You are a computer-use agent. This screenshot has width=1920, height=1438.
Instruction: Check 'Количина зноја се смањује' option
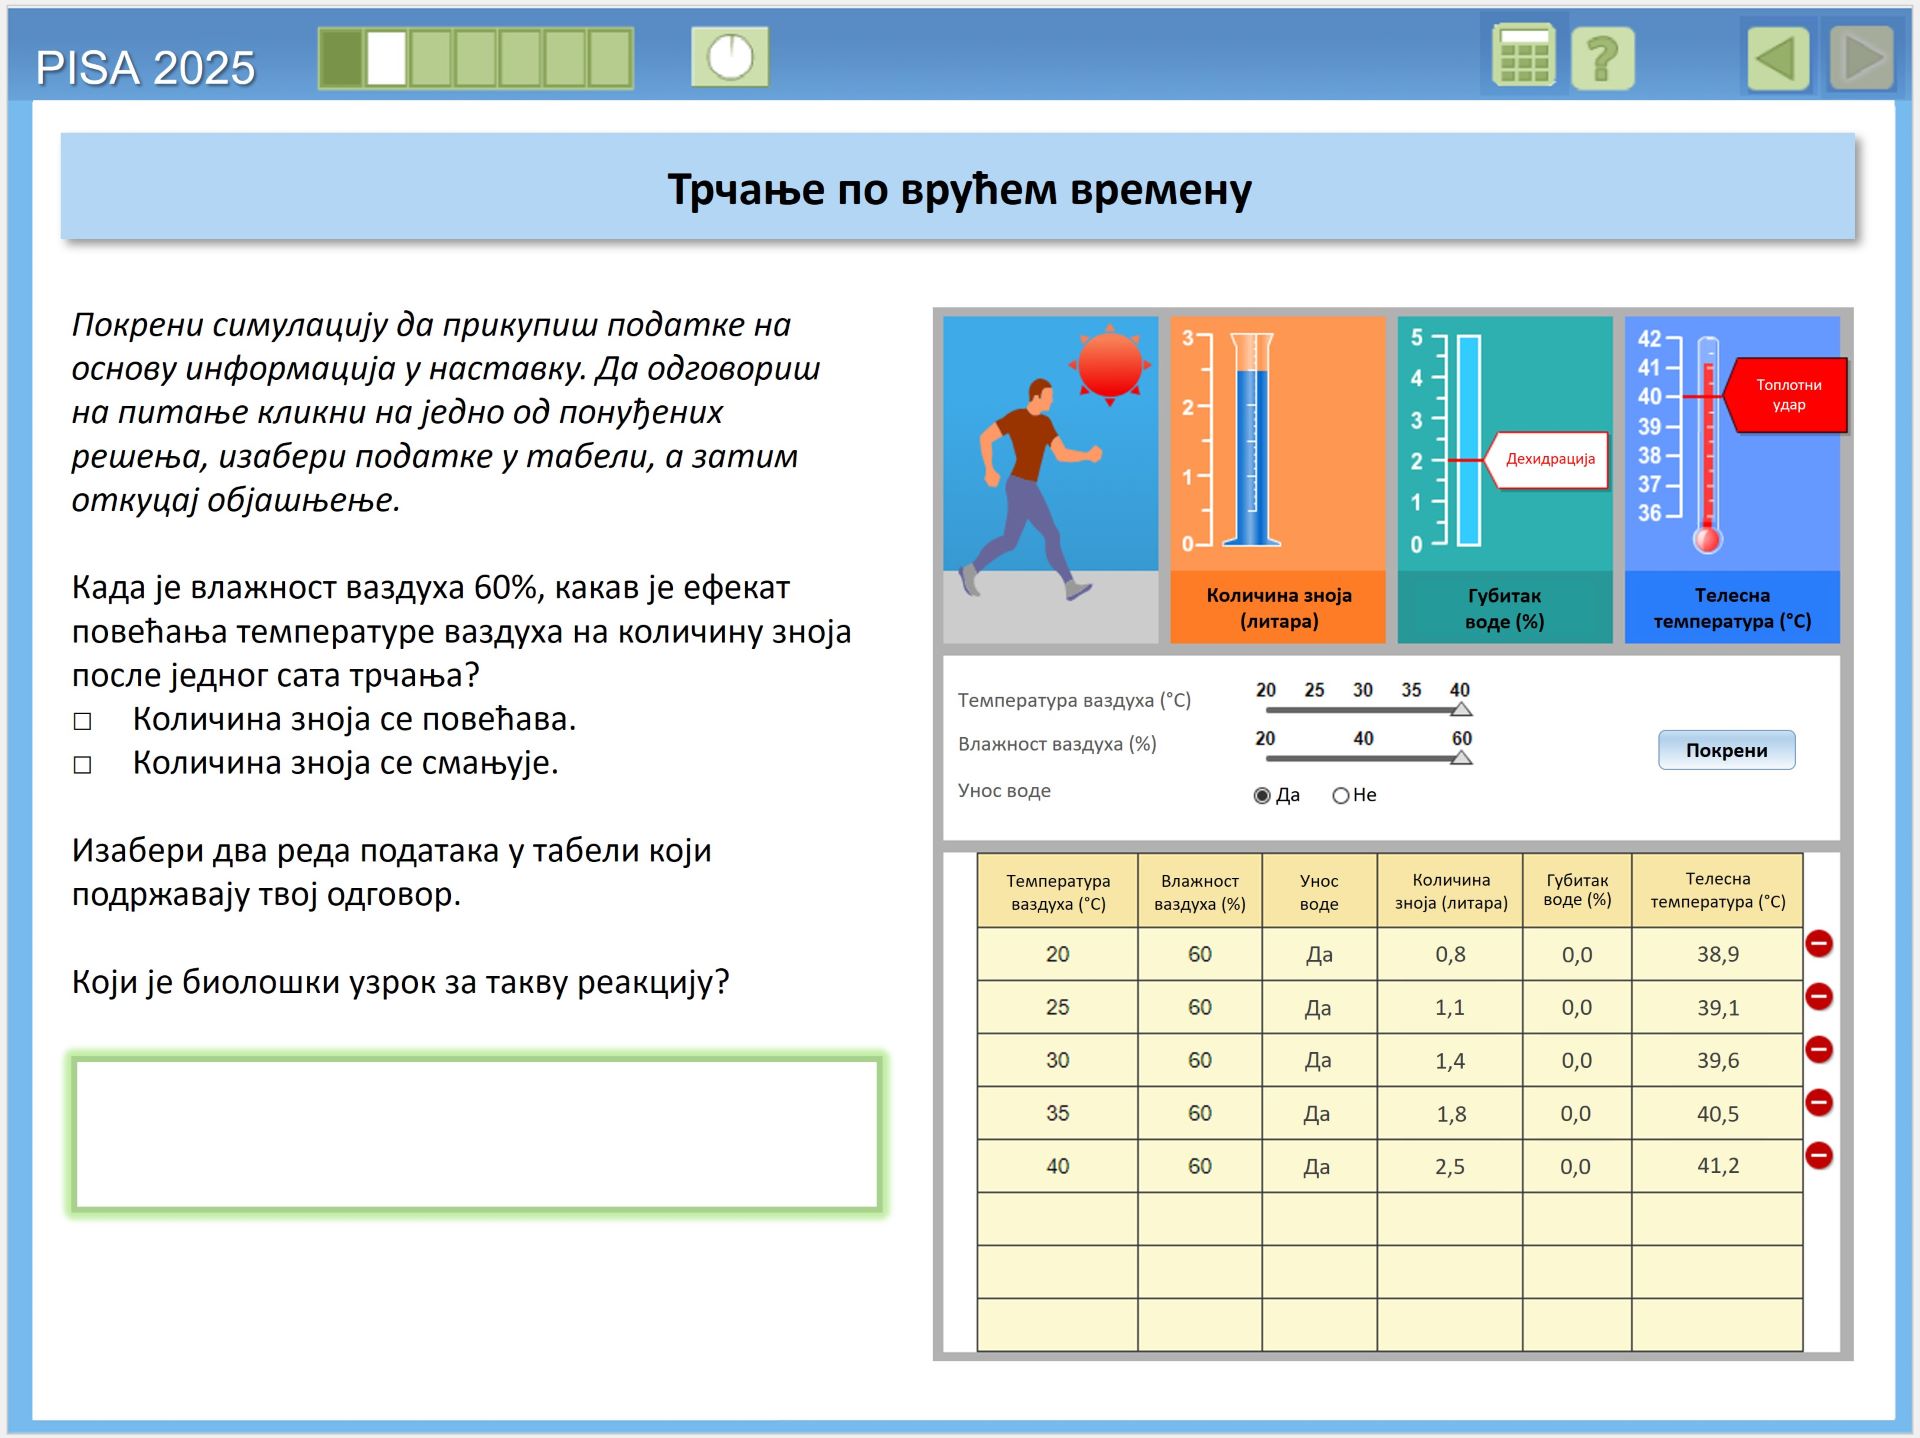point(83,765)
